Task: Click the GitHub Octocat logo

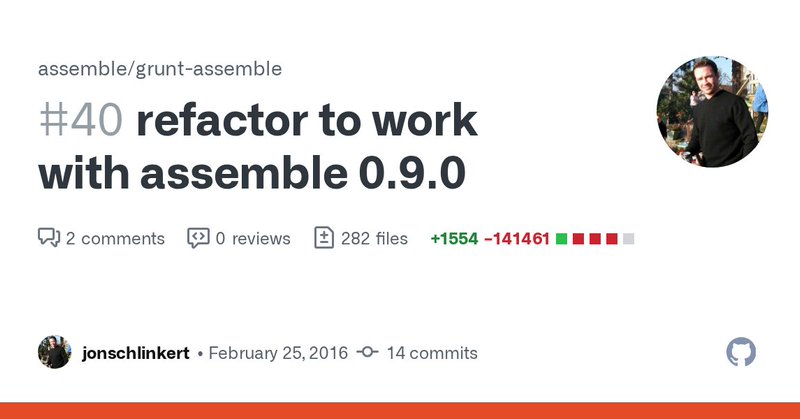Action: (741, 352)
